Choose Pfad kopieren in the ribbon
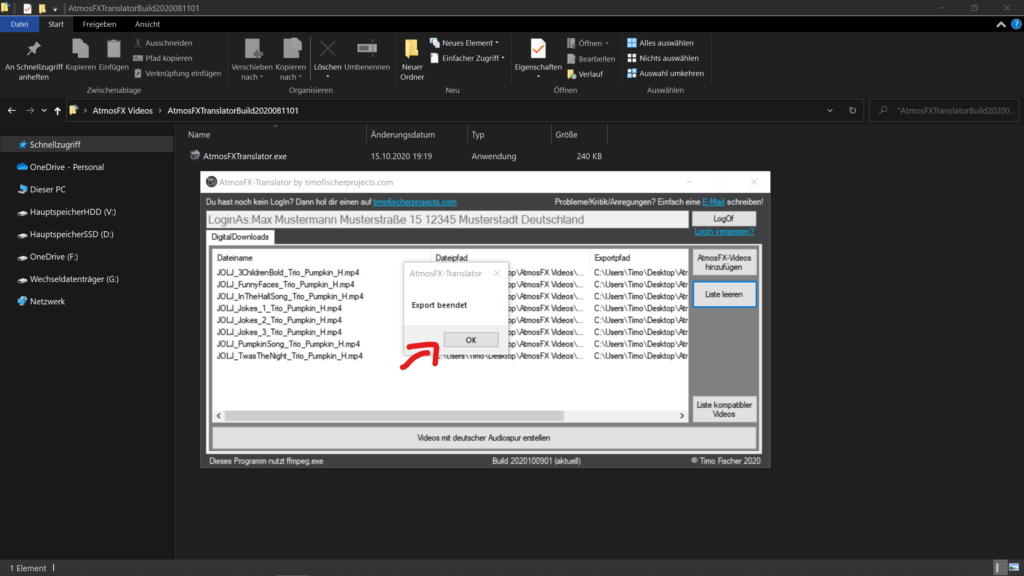The image size is (1024, 576). click(163, 58)
